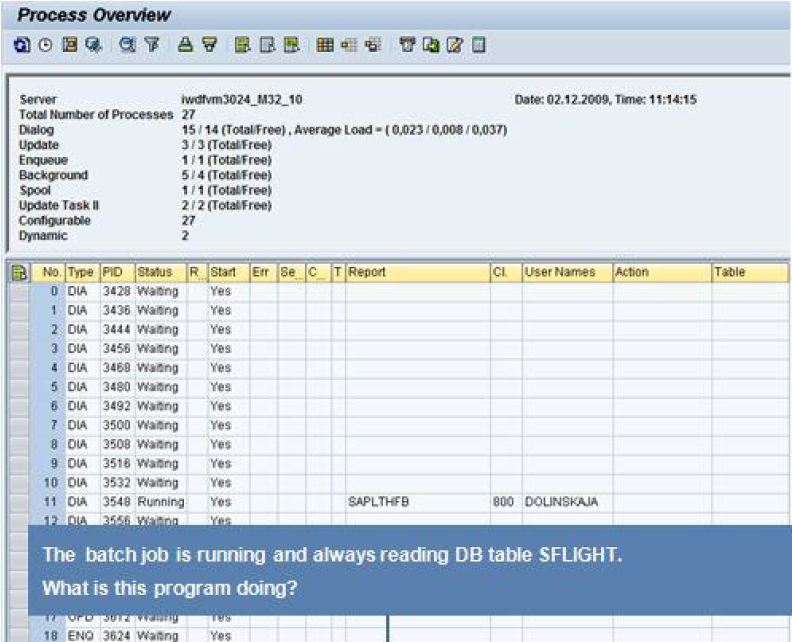Click the PID column header

coord(118,272)
